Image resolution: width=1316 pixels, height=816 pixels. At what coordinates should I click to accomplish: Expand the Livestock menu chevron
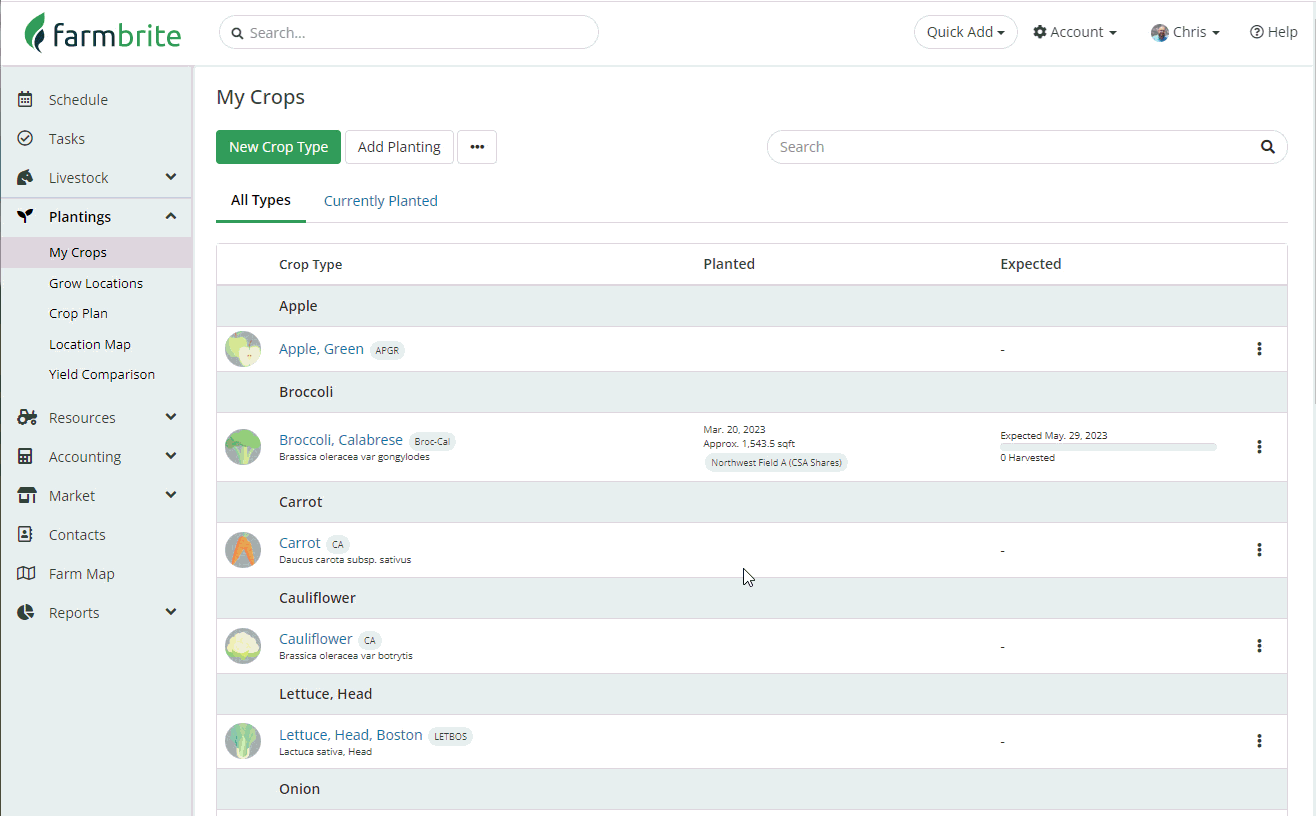(x=171, y=177)
